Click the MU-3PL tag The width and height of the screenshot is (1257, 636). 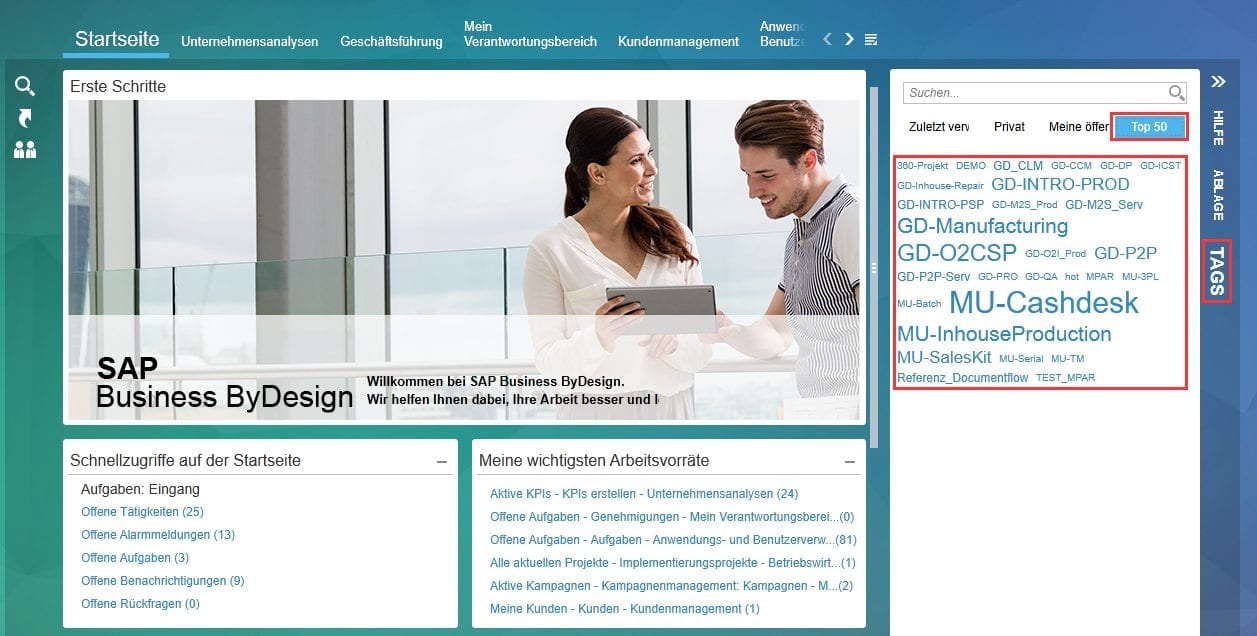coord(1140,277)
